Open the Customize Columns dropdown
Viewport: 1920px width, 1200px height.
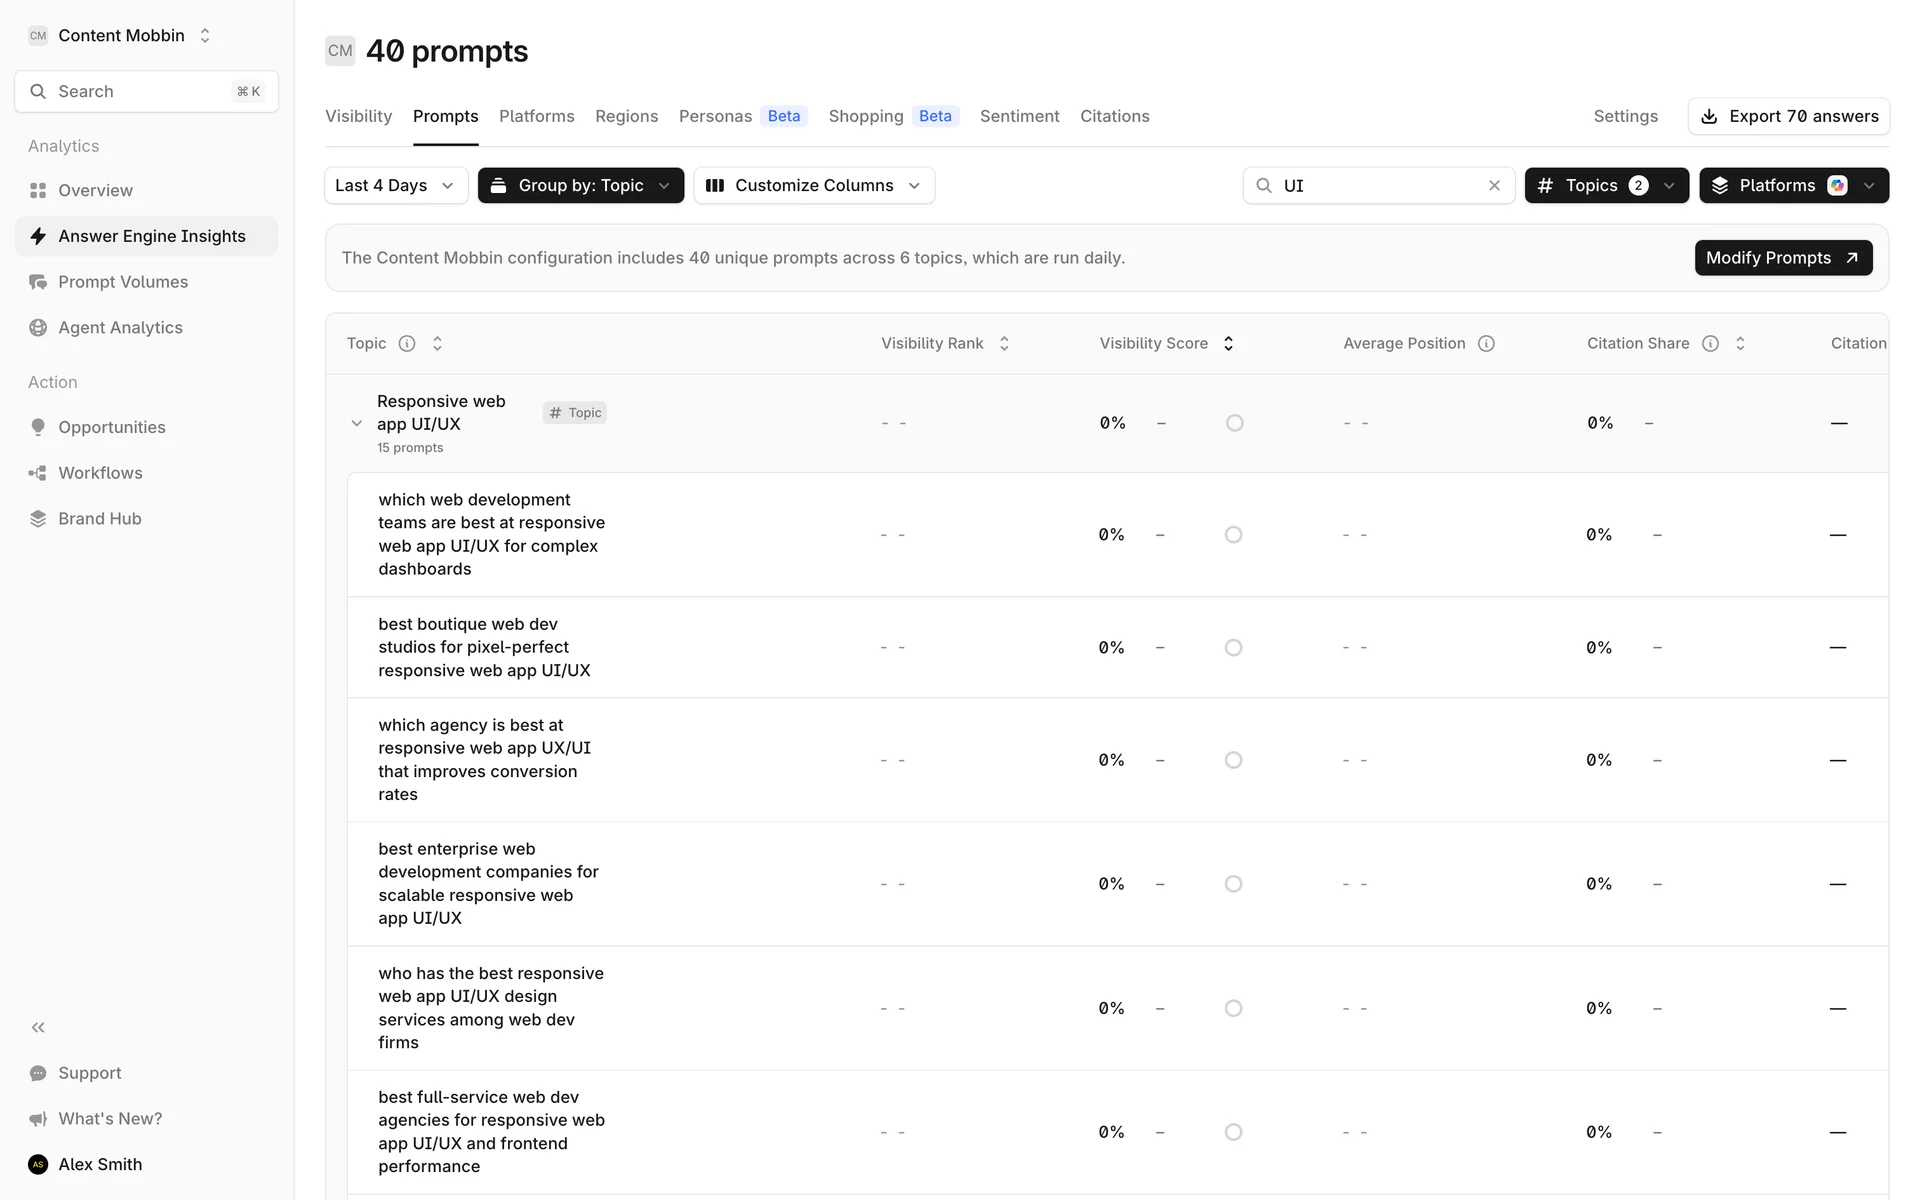tap(813, 186)
